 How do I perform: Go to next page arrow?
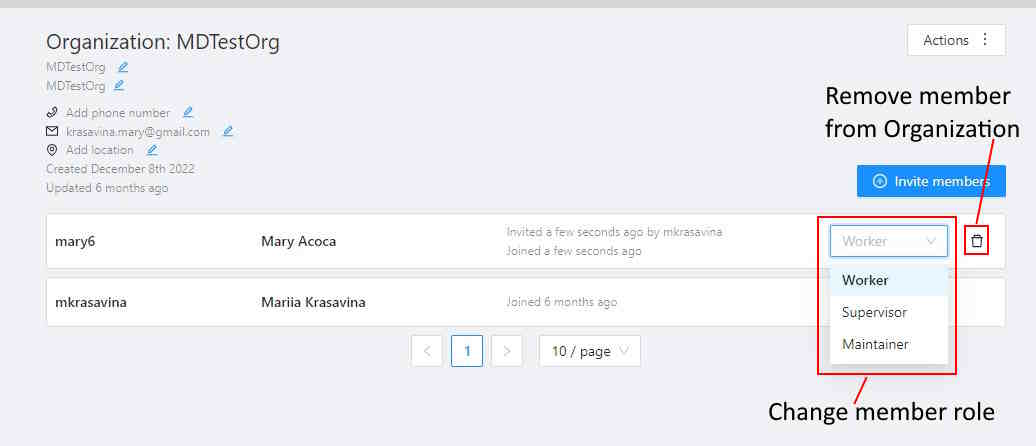(507, 351)
